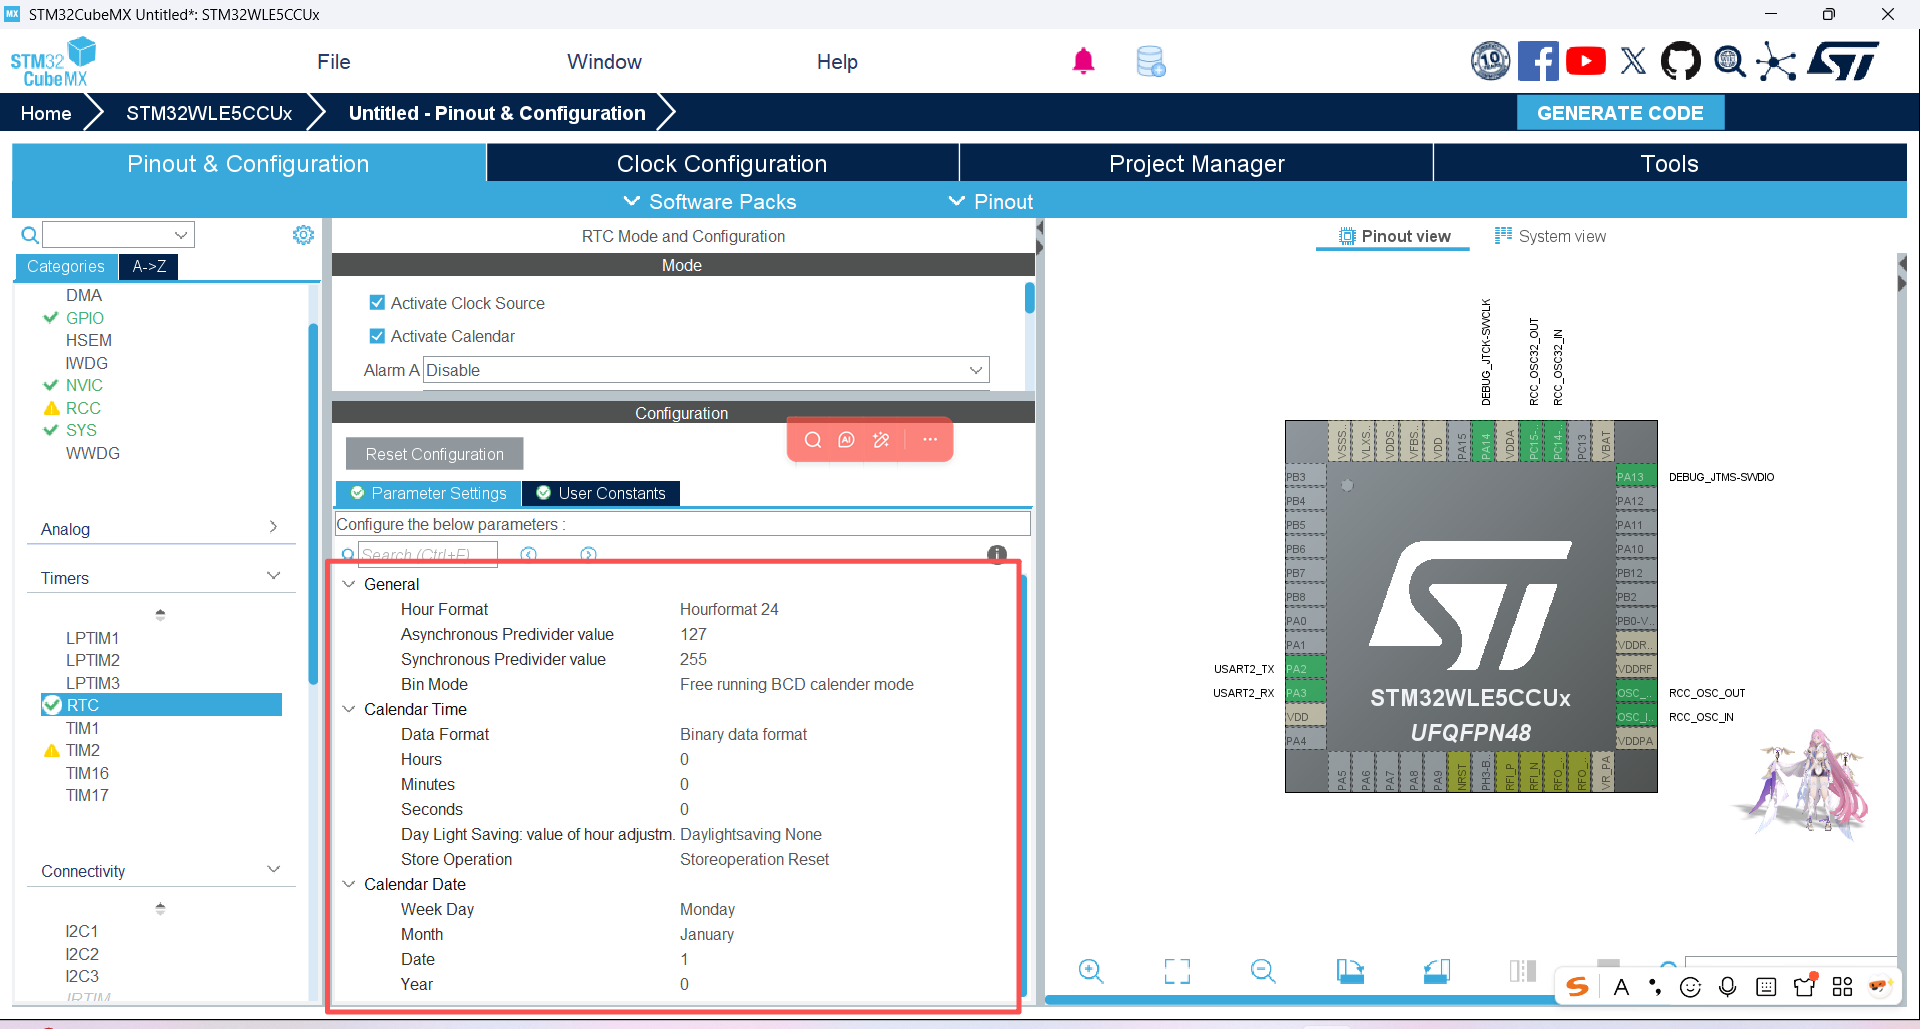Open ST Facebook page icon
Viewport: 1920px width, 1029px height.
point(1538,62)
